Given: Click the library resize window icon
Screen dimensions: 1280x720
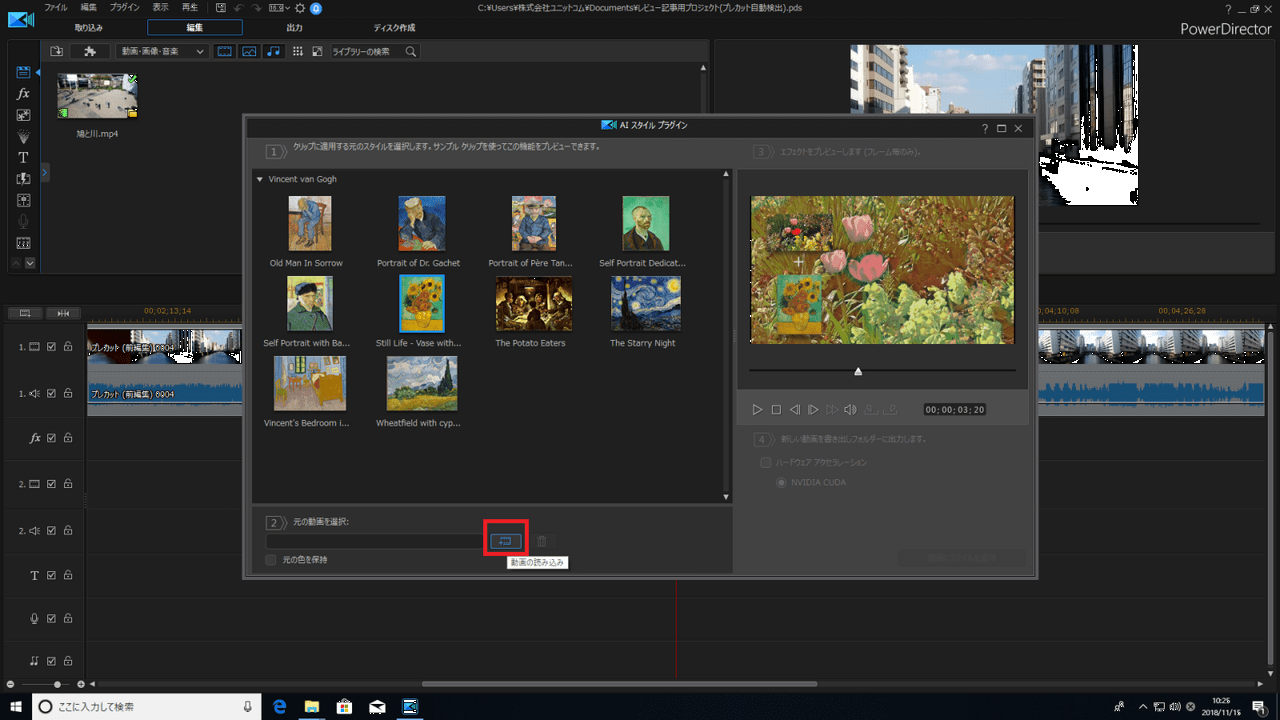Looking at the screenshot, I should pos(317,51).
